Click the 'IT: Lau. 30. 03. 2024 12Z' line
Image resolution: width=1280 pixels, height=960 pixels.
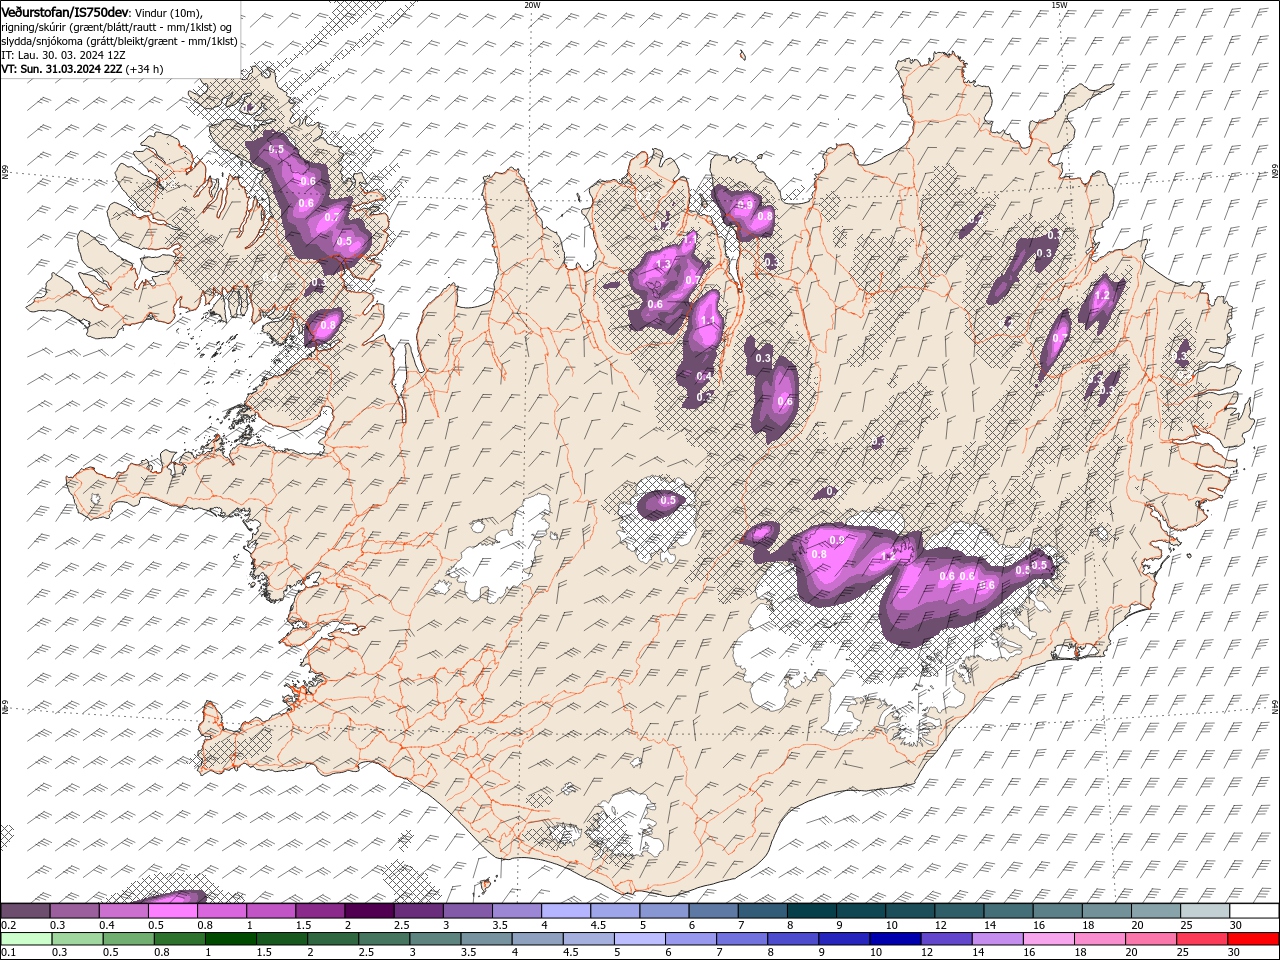(x=65, y=55)
